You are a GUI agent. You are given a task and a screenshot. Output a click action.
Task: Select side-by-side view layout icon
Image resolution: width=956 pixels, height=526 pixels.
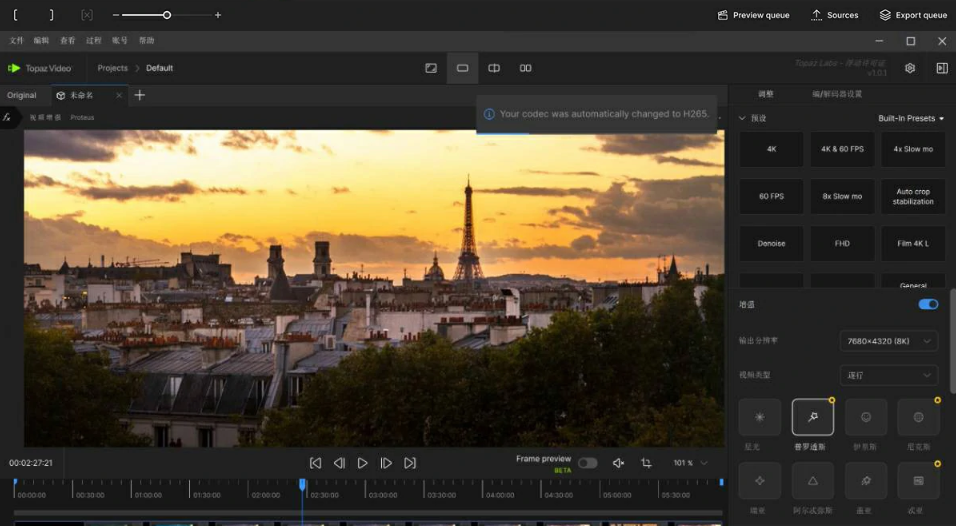[x=525, y=68]
